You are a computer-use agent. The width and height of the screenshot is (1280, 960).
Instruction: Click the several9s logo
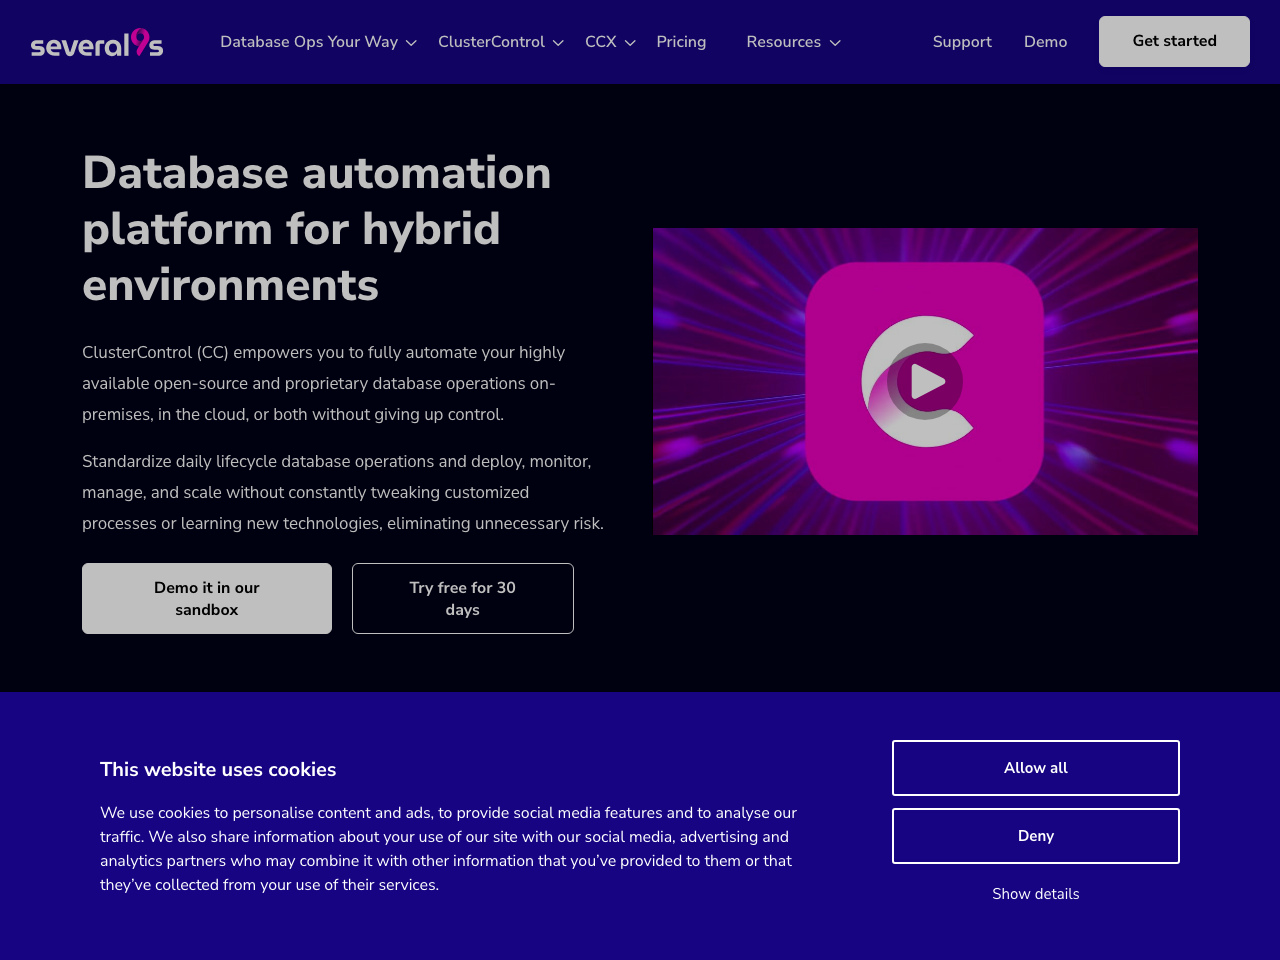tap(96, 42)
